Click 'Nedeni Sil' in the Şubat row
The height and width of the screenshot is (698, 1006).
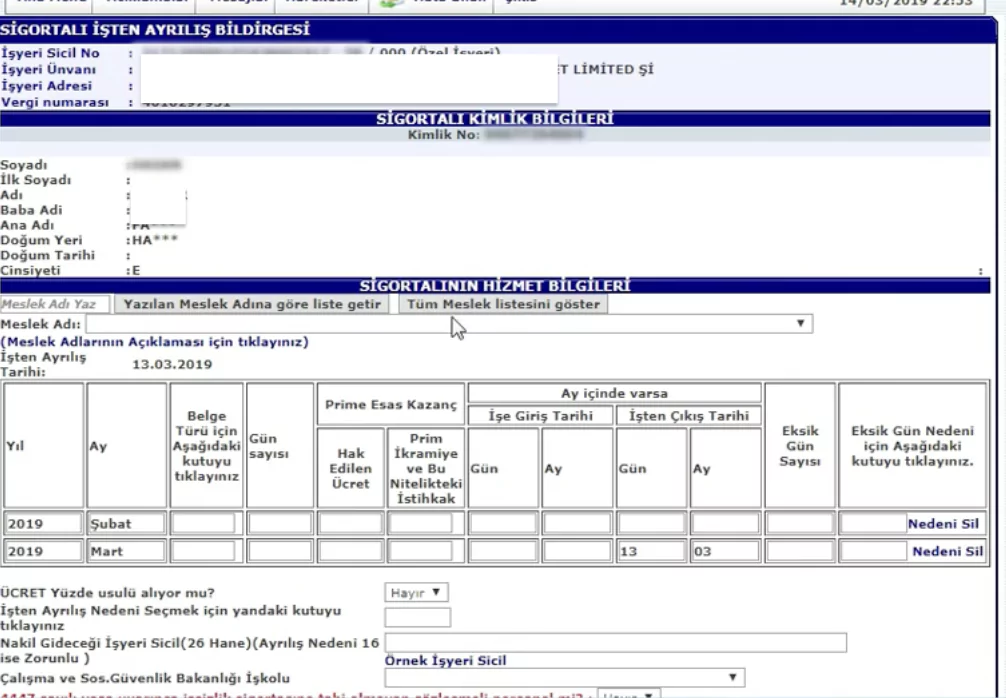coord(945,523)
